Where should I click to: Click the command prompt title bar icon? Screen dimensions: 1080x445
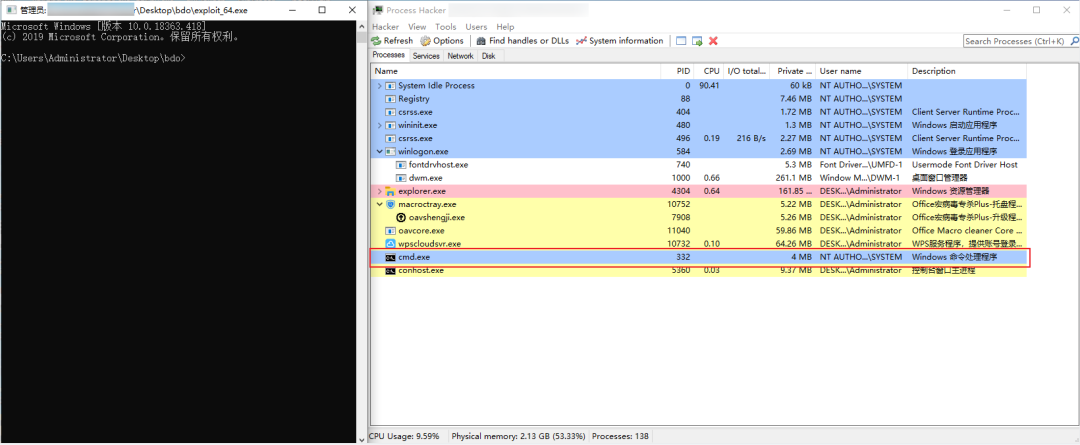click(x=11, y=10)
